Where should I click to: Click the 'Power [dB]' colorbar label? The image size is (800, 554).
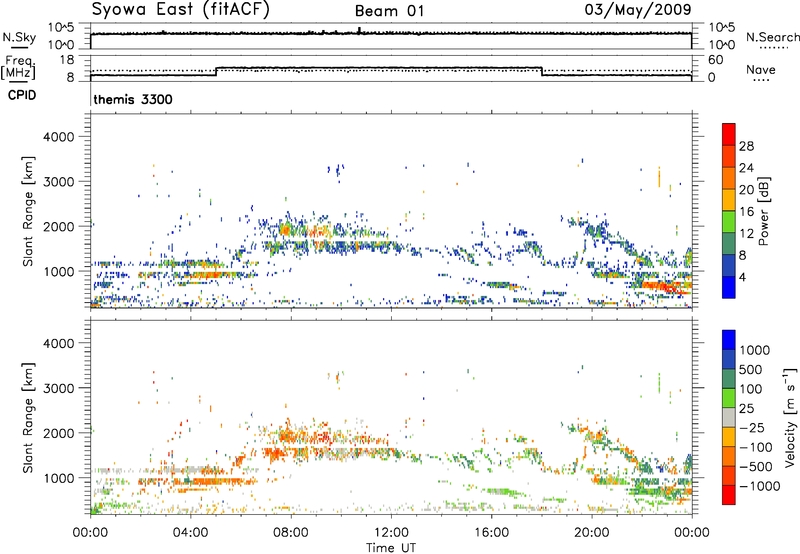tap(764, 211)
